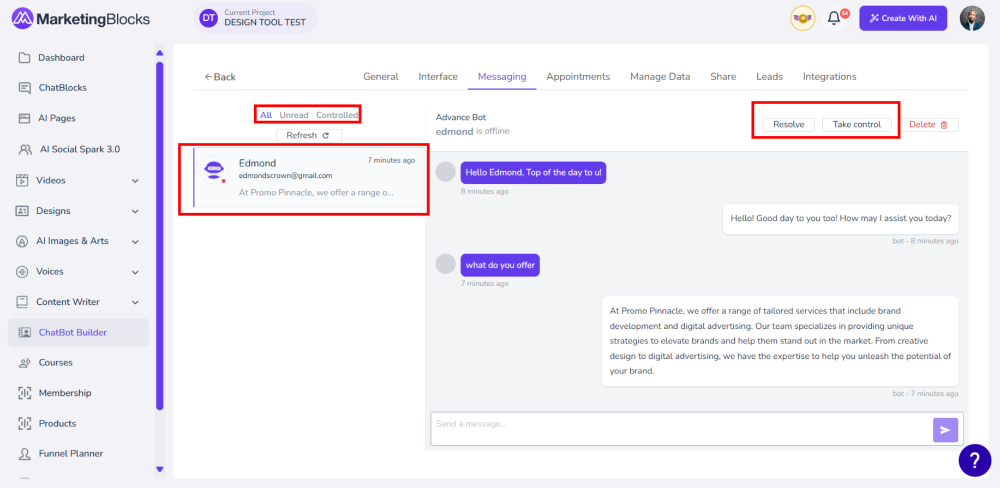Image resolution: width=1000 pixels, height=488 pixels.
Task: Click the AI Social Spark 3.0 icon
Action: (x=25, y=149)
